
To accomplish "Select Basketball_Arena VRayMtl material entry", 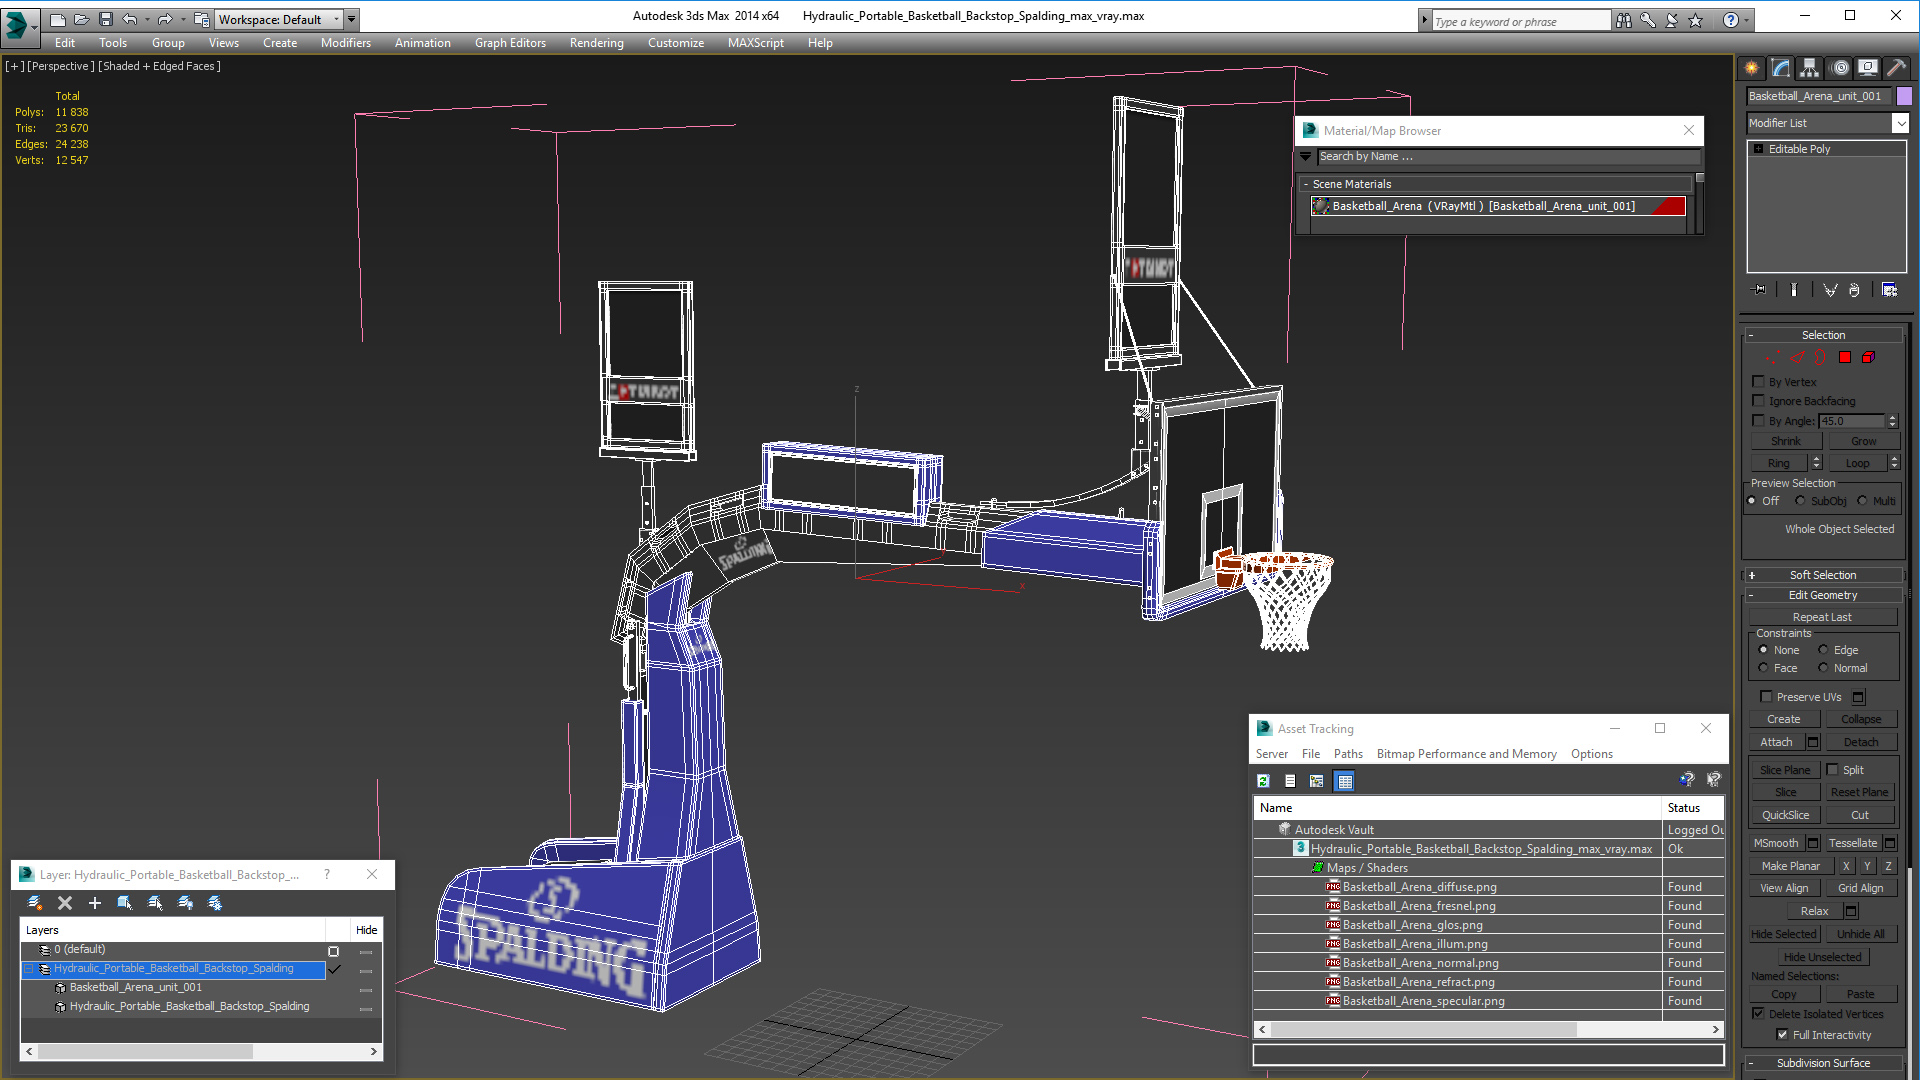I will pos(1498,206).
